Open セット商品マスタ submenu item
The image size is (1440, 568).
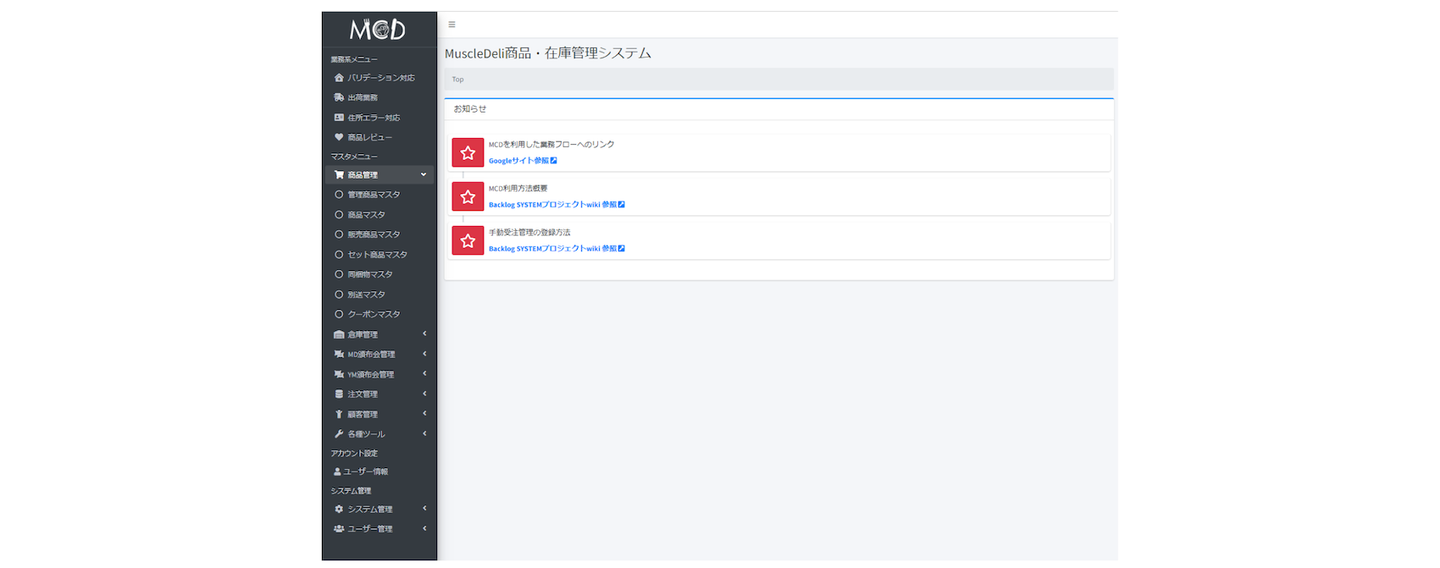click(380, 255)
